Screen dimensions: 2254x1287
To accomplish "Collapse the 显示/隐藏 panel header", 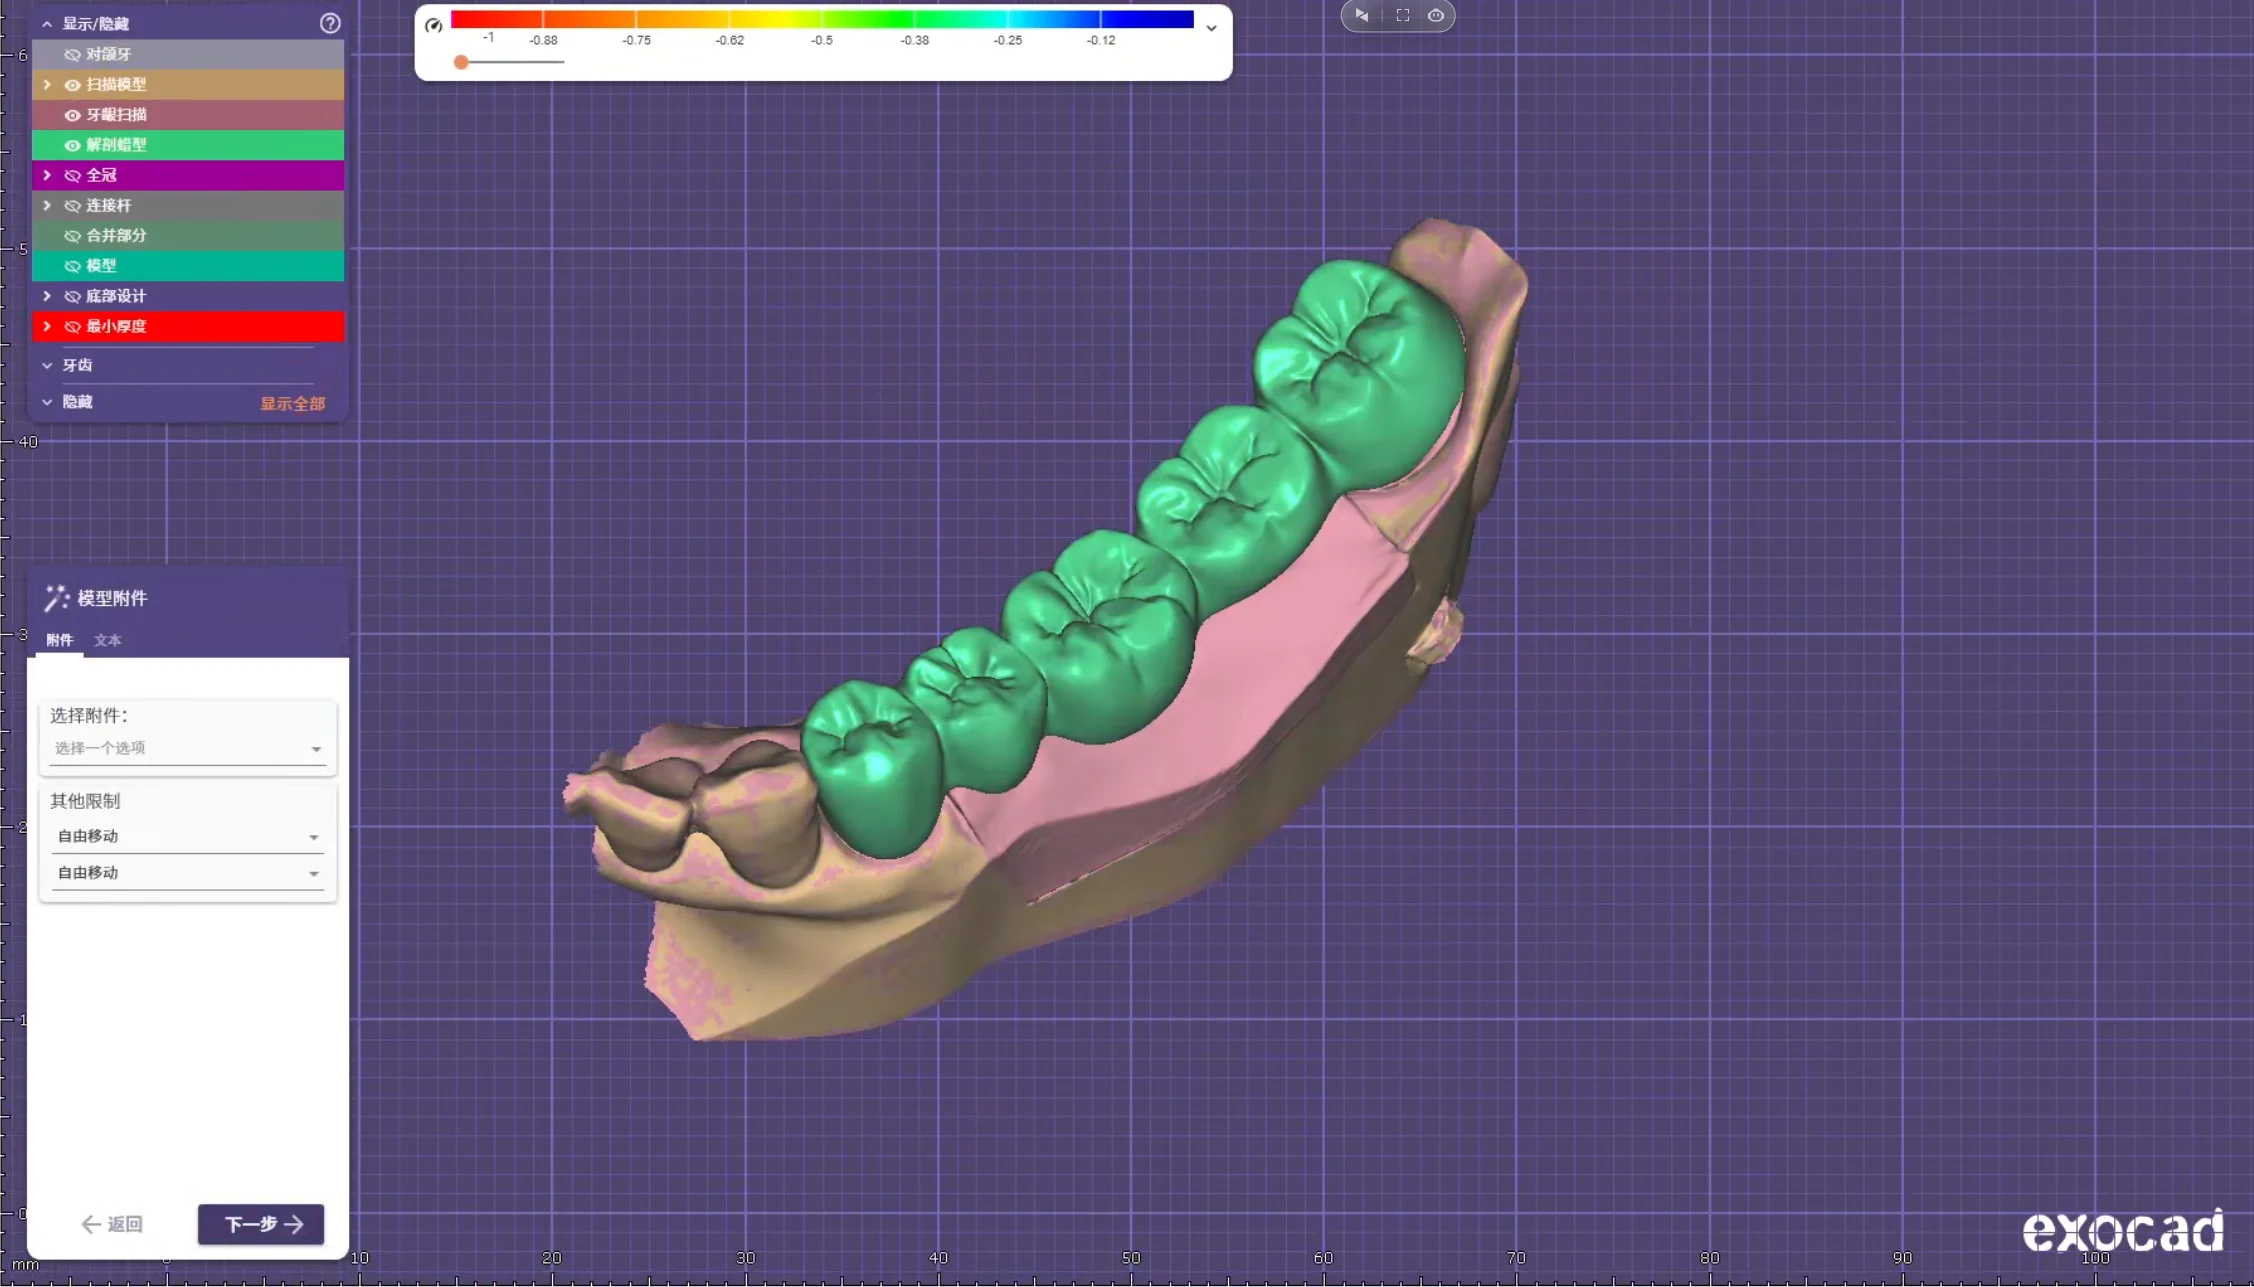I will (x=46, y=23).
